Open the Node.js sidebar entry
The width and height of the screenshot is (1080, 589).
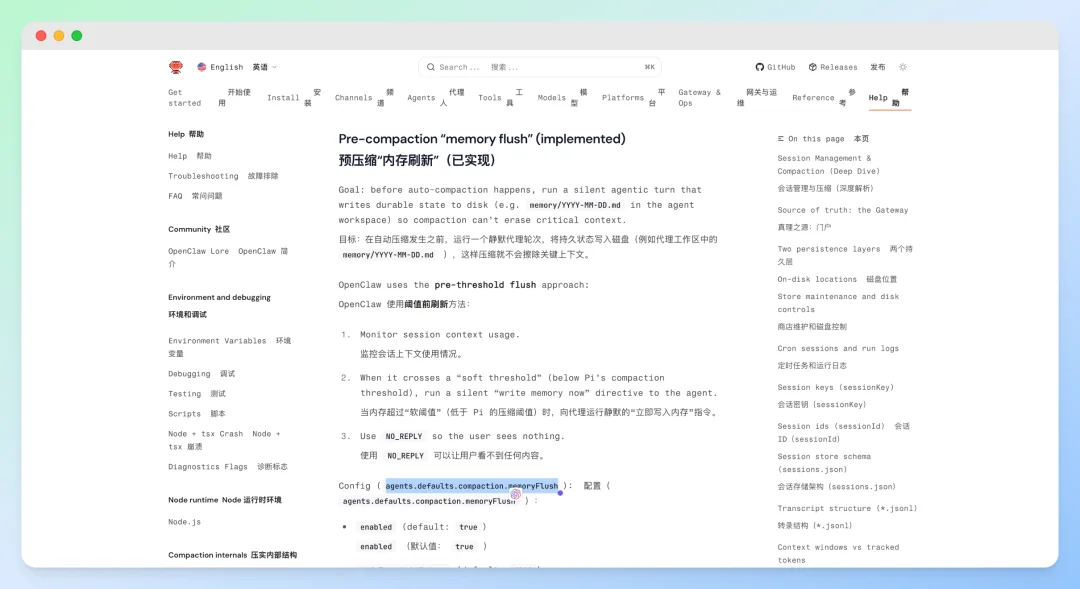pyautogui.click(x=184, y=522)
